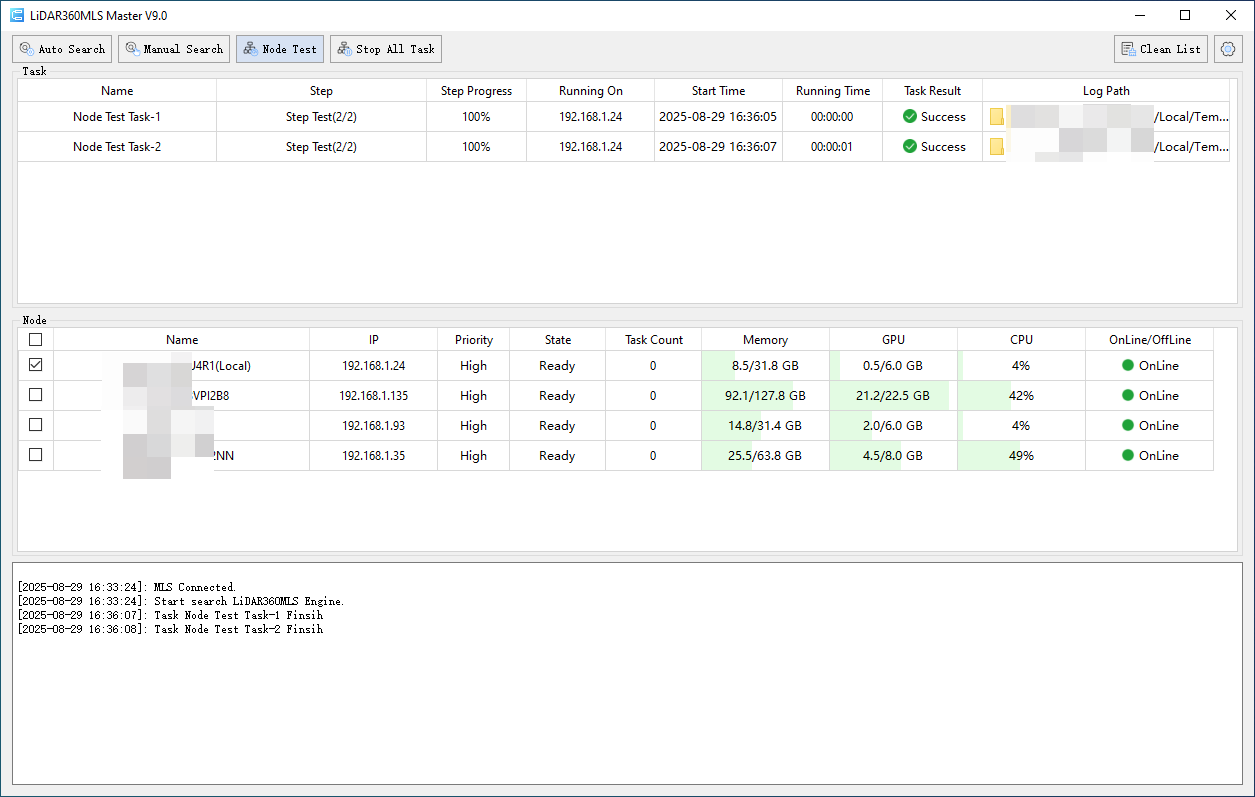Run Node Test from the toolbar

click(280, 49)
